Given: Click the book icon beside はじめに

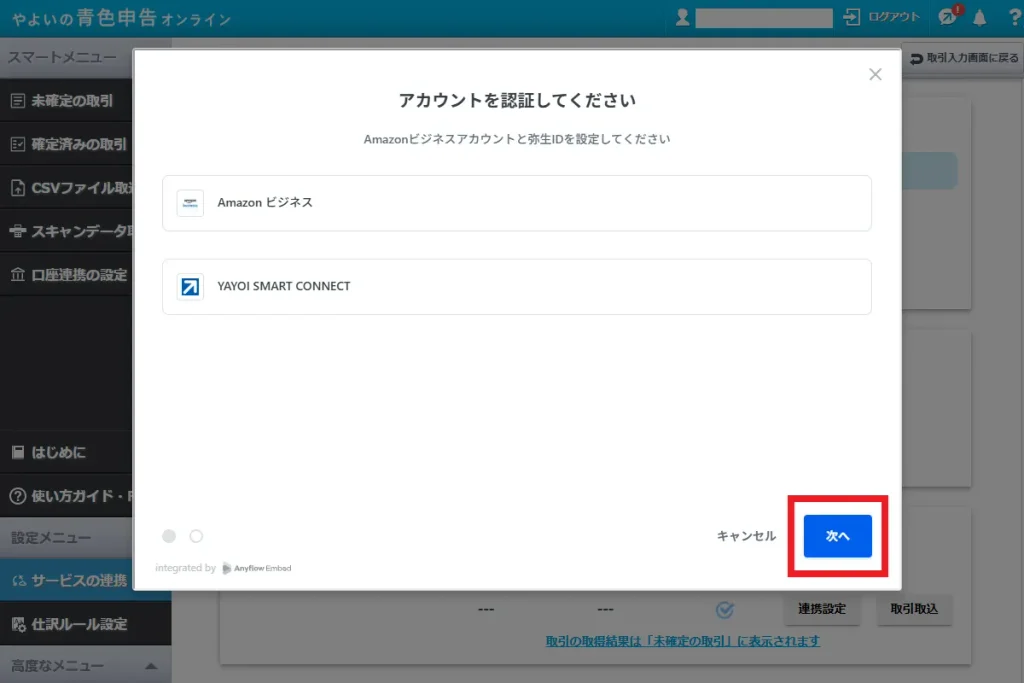Looking at the screenshot, I should coord(18,452).
